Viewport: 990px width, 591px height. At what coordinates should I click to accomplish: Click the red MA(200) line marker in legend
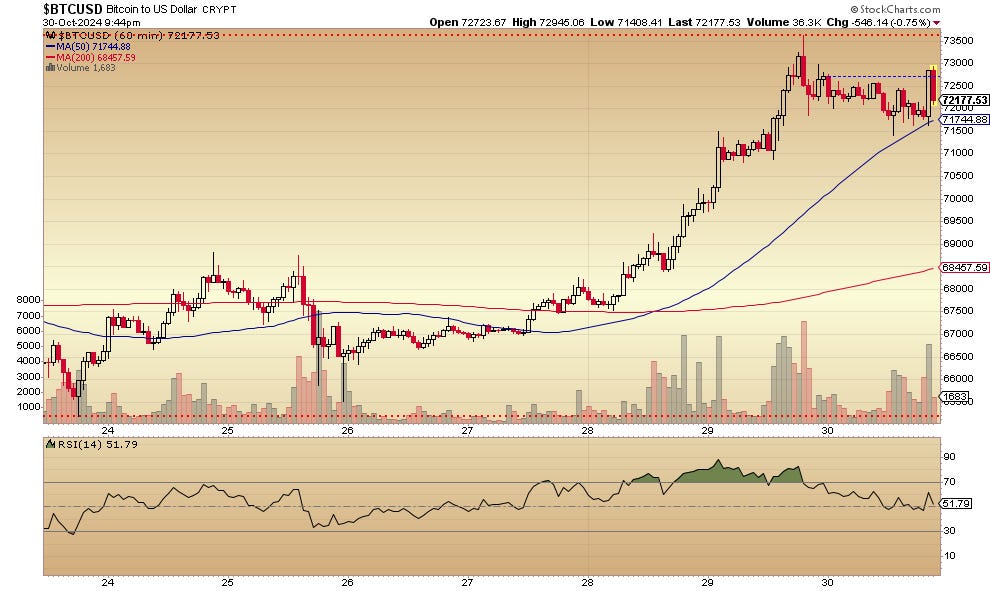pos(51,57)
